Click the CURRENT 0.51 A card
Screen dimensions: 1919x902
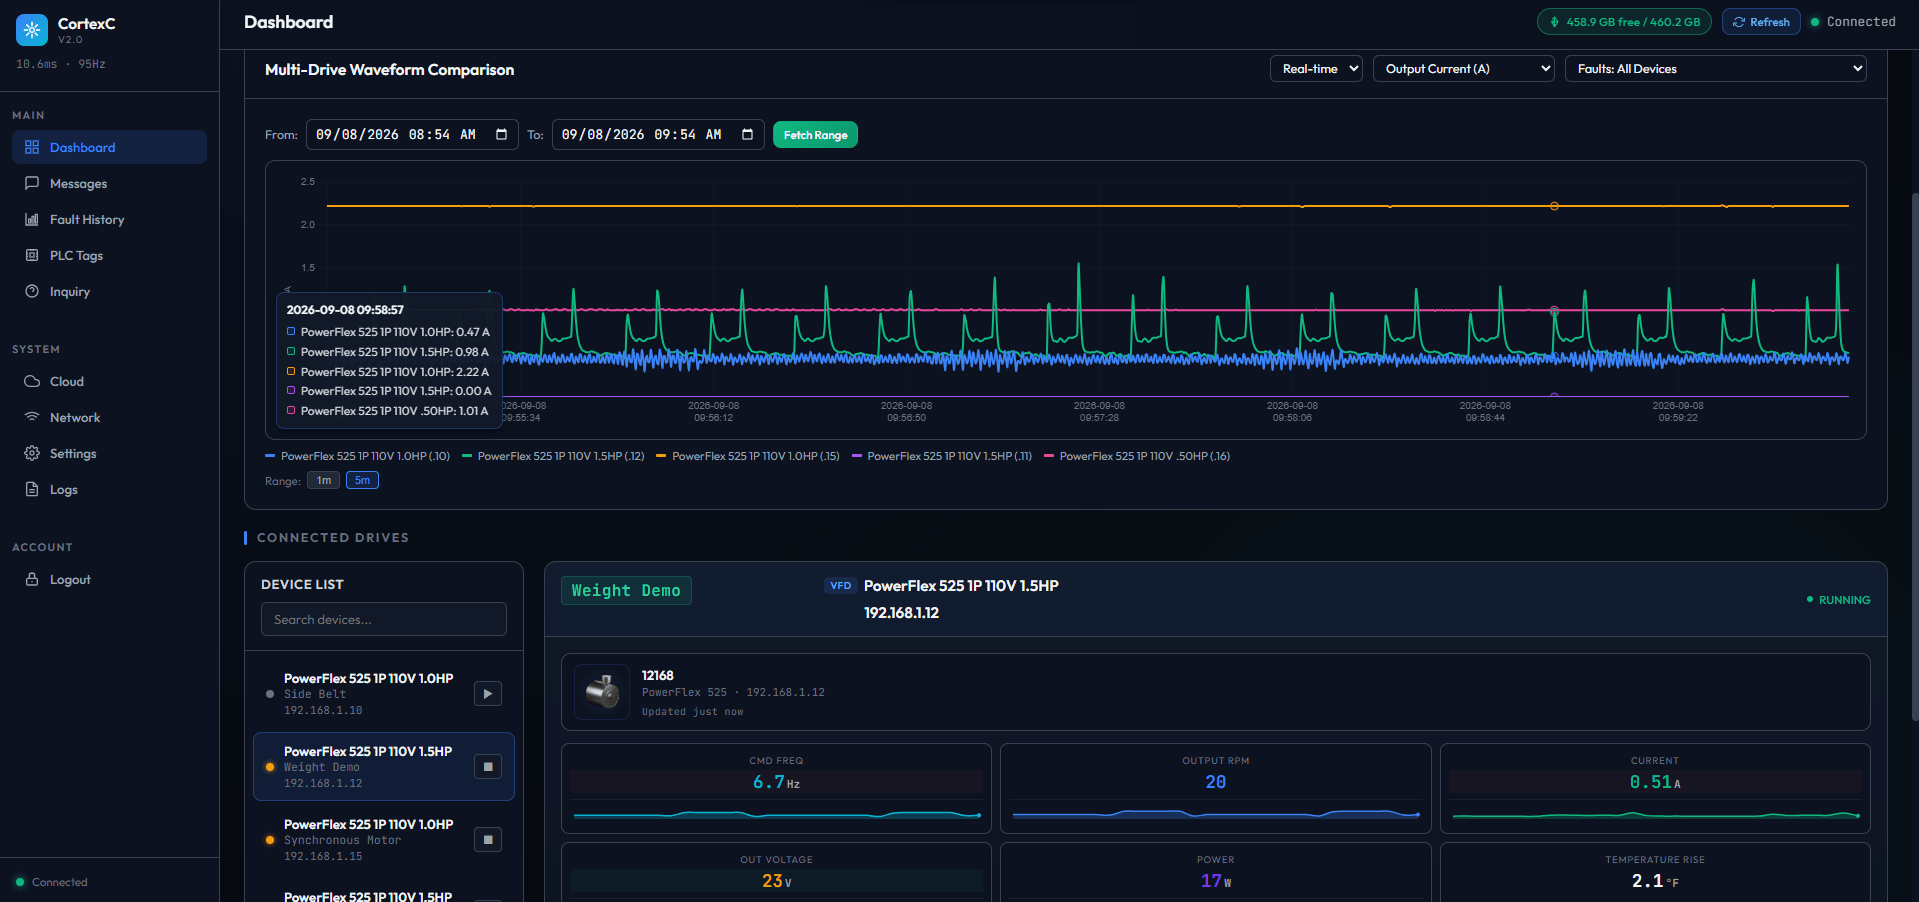1655,789
